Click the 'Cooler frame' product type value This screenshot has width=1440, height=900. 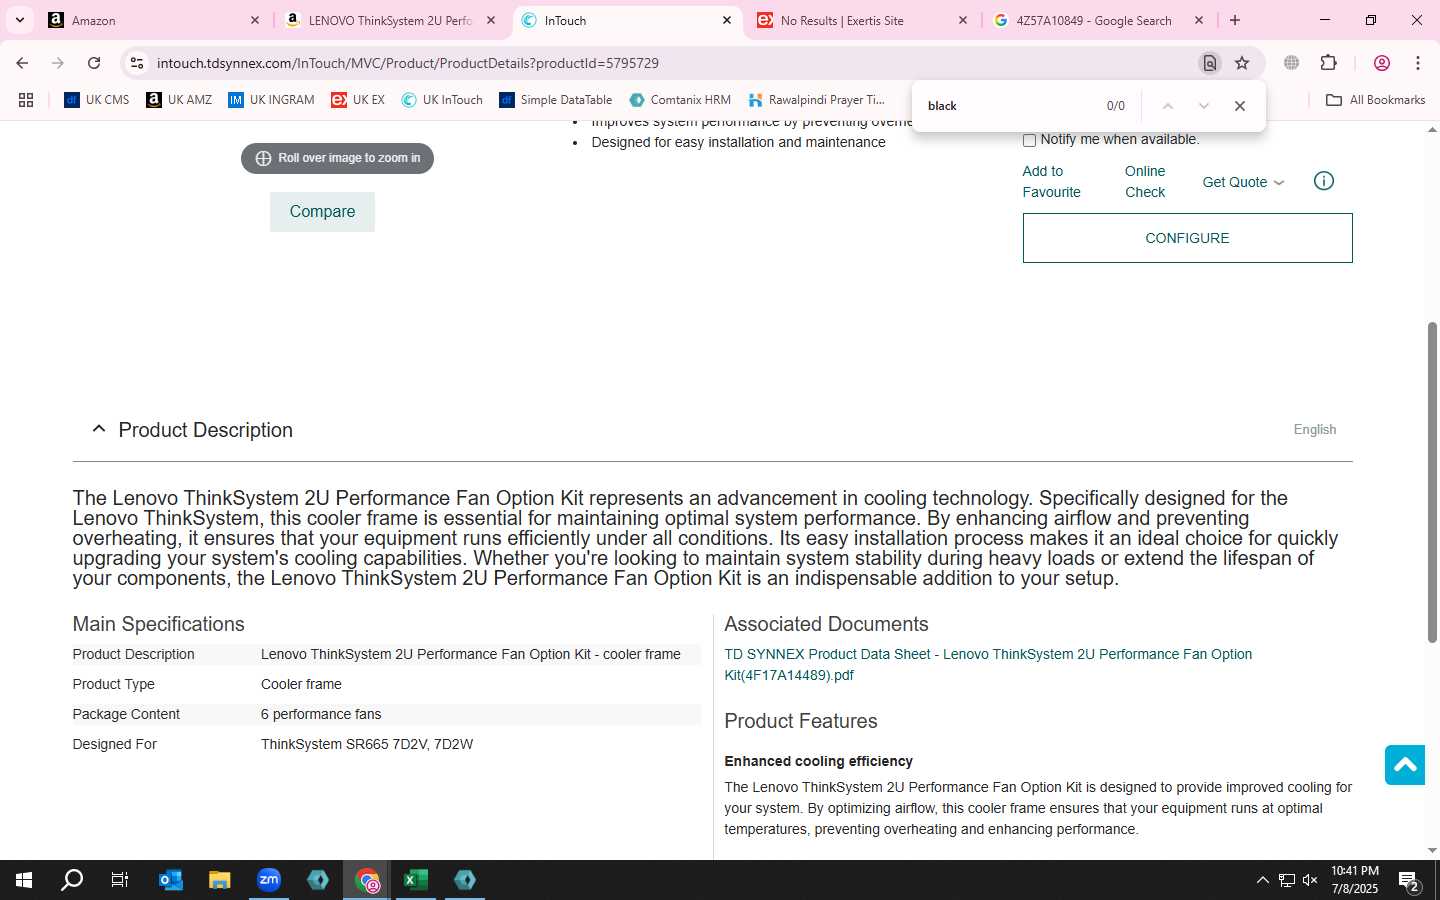click(x=301, y=684)
